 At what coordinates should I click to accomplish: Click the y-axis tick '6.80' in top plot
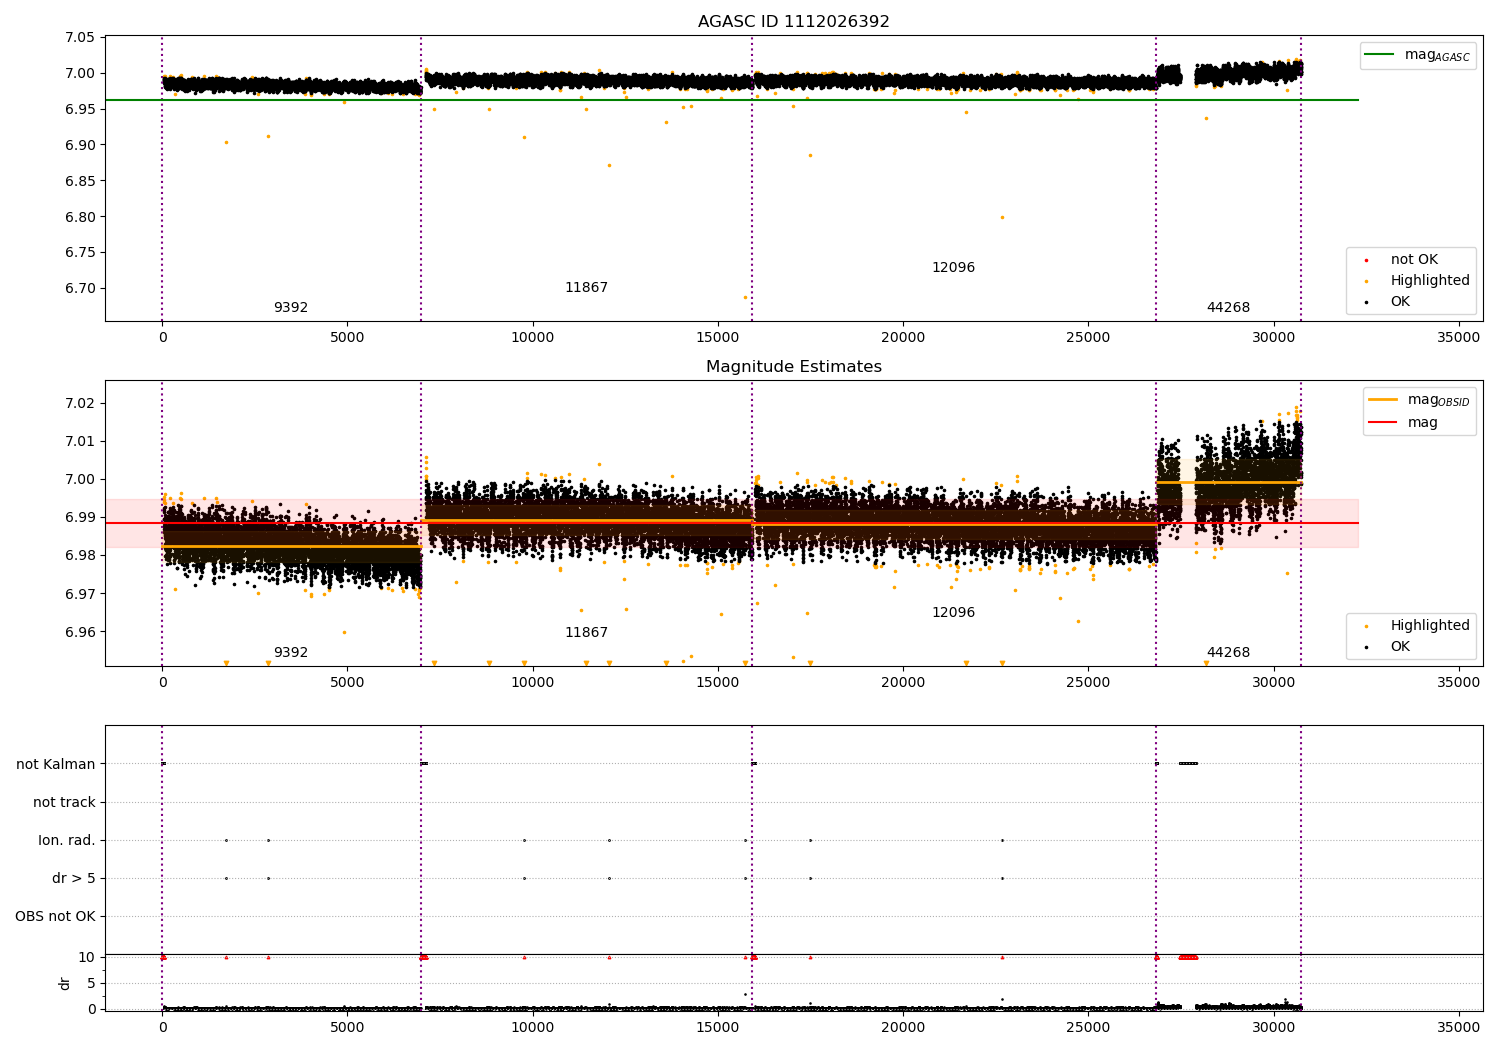(81, 218)
